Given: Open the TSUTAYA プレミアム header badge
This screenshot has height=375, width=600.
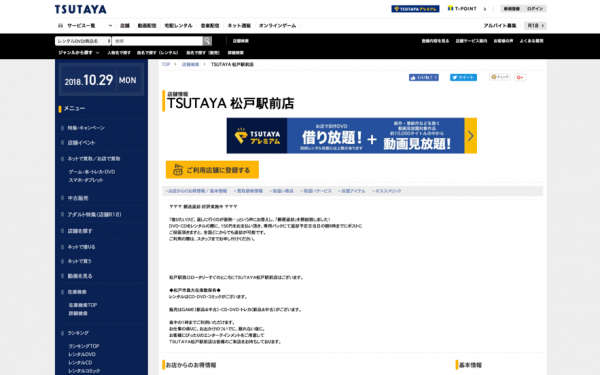Looking at the screenshot, I should (x=415, y=9).
